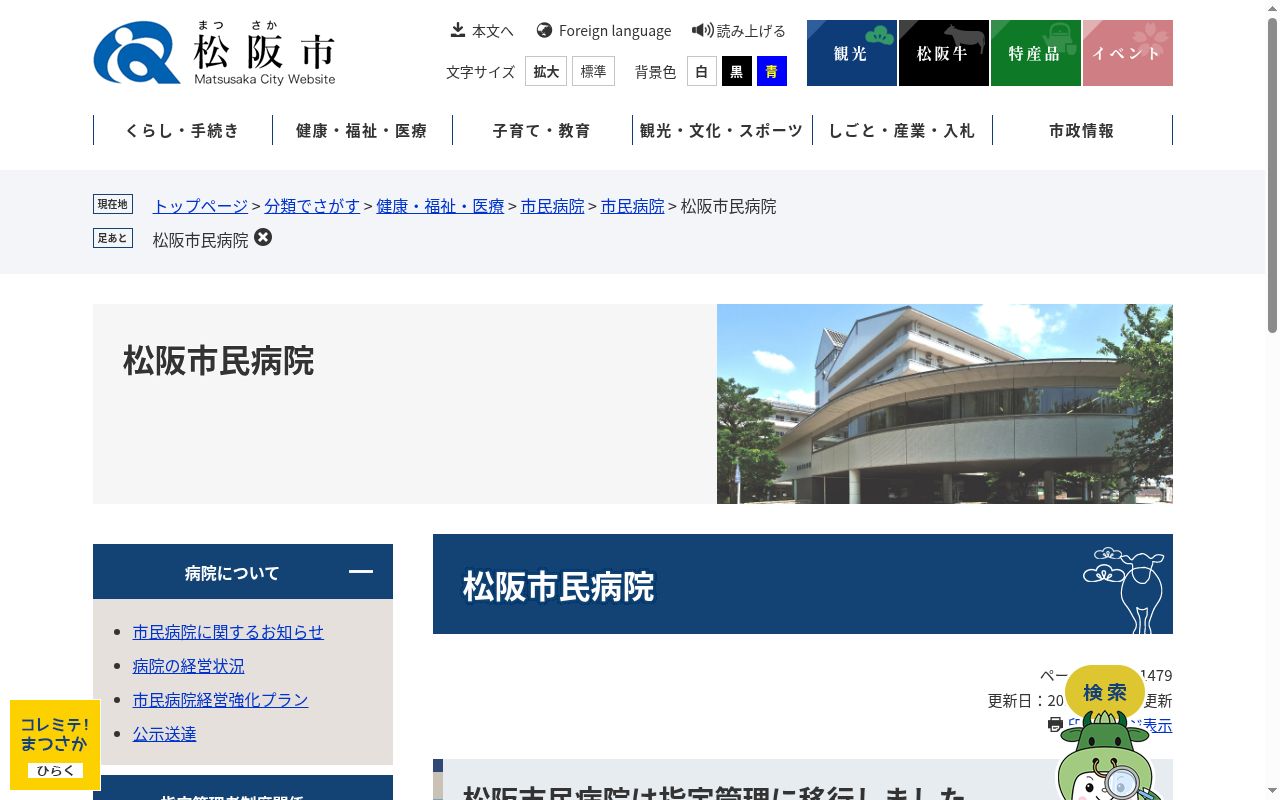The height and width of the screenshot is (800, 1280).
Task: Open 公示送達 link
Action: point(164,734)
